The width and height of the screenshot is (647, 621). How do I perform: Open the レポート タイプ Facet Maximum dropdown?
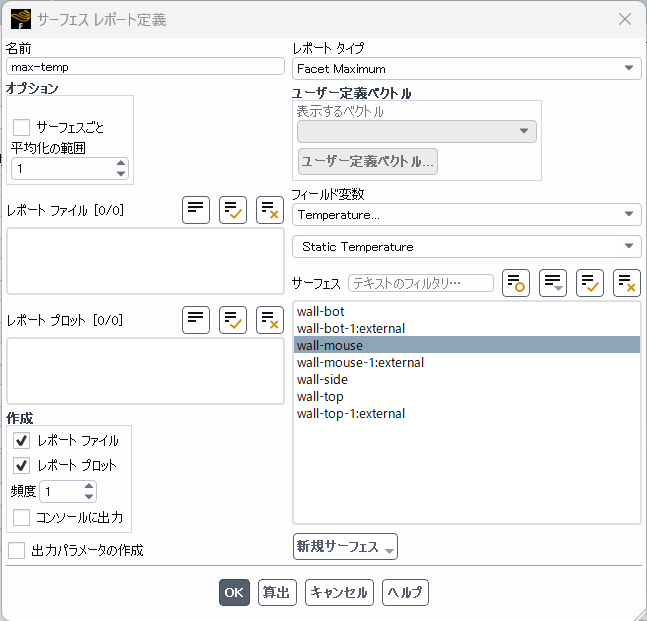pyautogui.click(x=466, y=68)
